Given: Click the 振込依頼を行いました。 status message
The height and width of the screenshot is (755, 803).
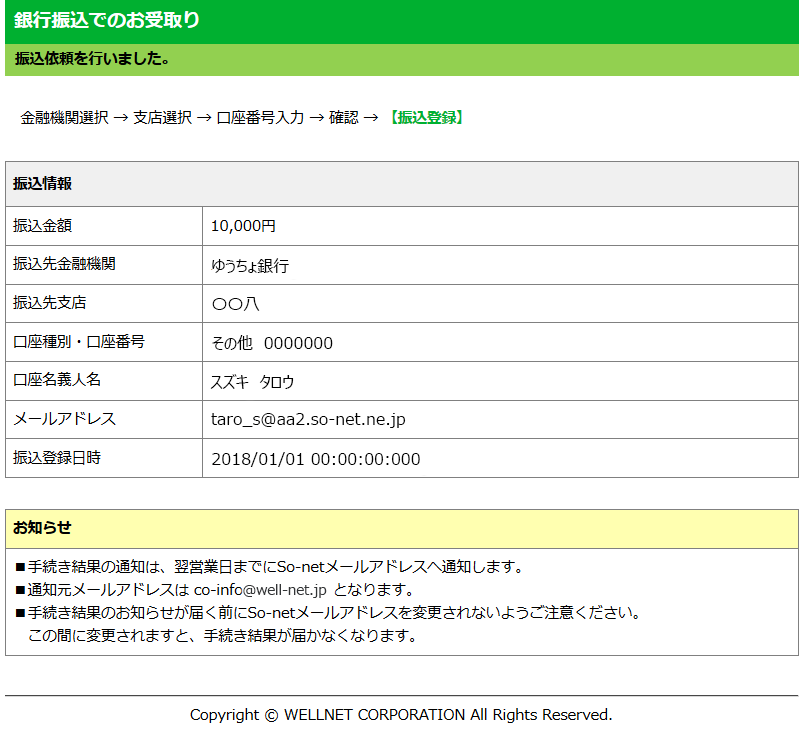Looking at the screenshot, I should [92, 59].
